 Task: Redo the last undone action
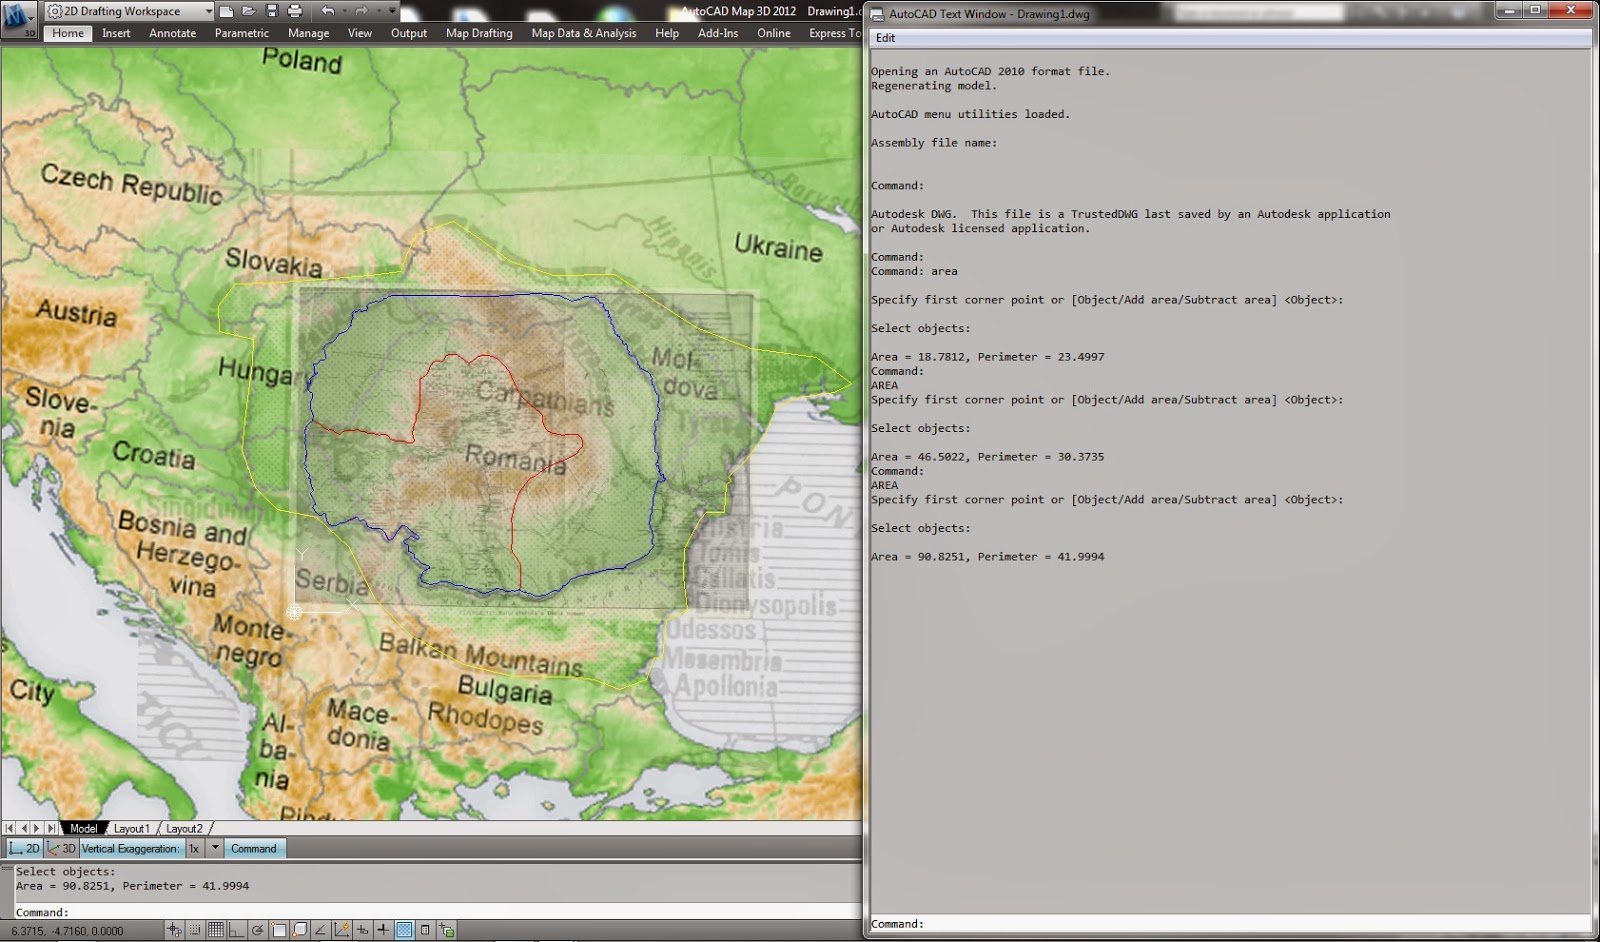pyautogui.click(x=362, y=11)
